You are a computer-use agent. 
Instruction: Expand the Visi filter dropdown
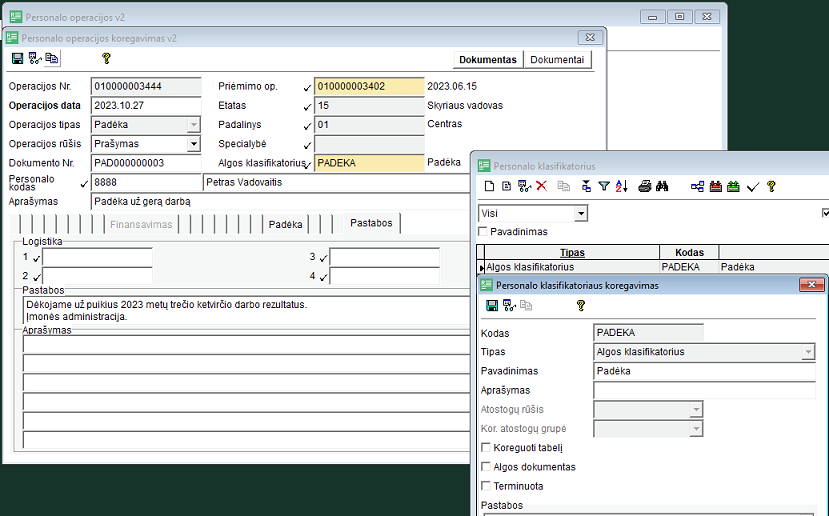pyautogui.click(x=581, y=213)
